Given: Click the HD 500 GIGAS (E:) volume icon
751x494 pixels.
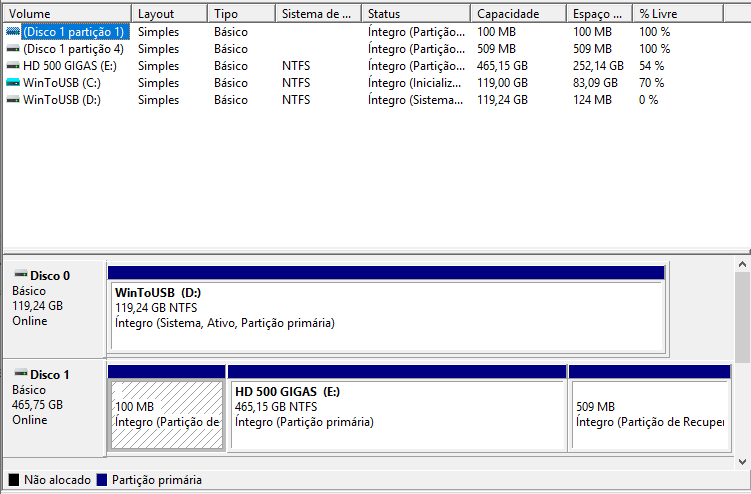Looking at the screenshot, I should [13, 66].
